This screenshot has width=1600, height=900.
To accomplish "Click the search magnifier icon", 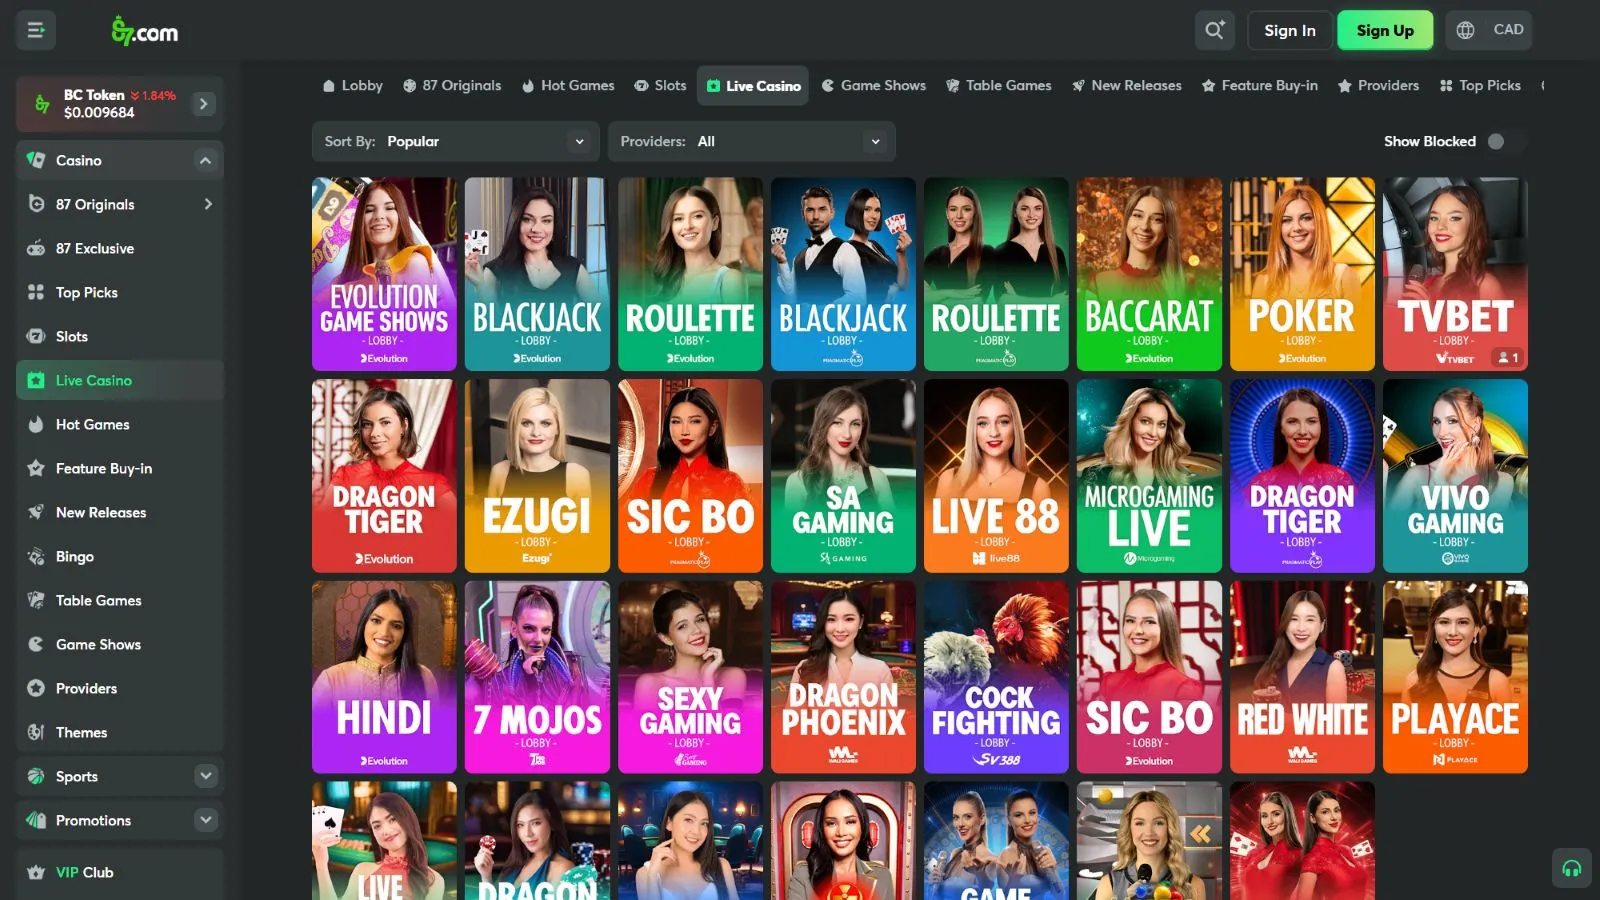I will [1214, 30].
